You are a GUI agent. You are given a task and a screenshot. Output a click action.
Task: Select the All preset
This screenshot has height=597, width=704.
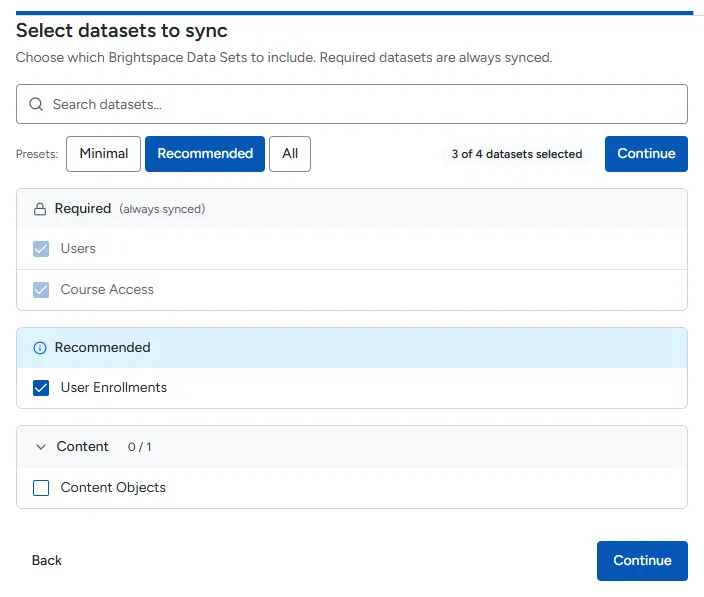(x=290, y=154)
